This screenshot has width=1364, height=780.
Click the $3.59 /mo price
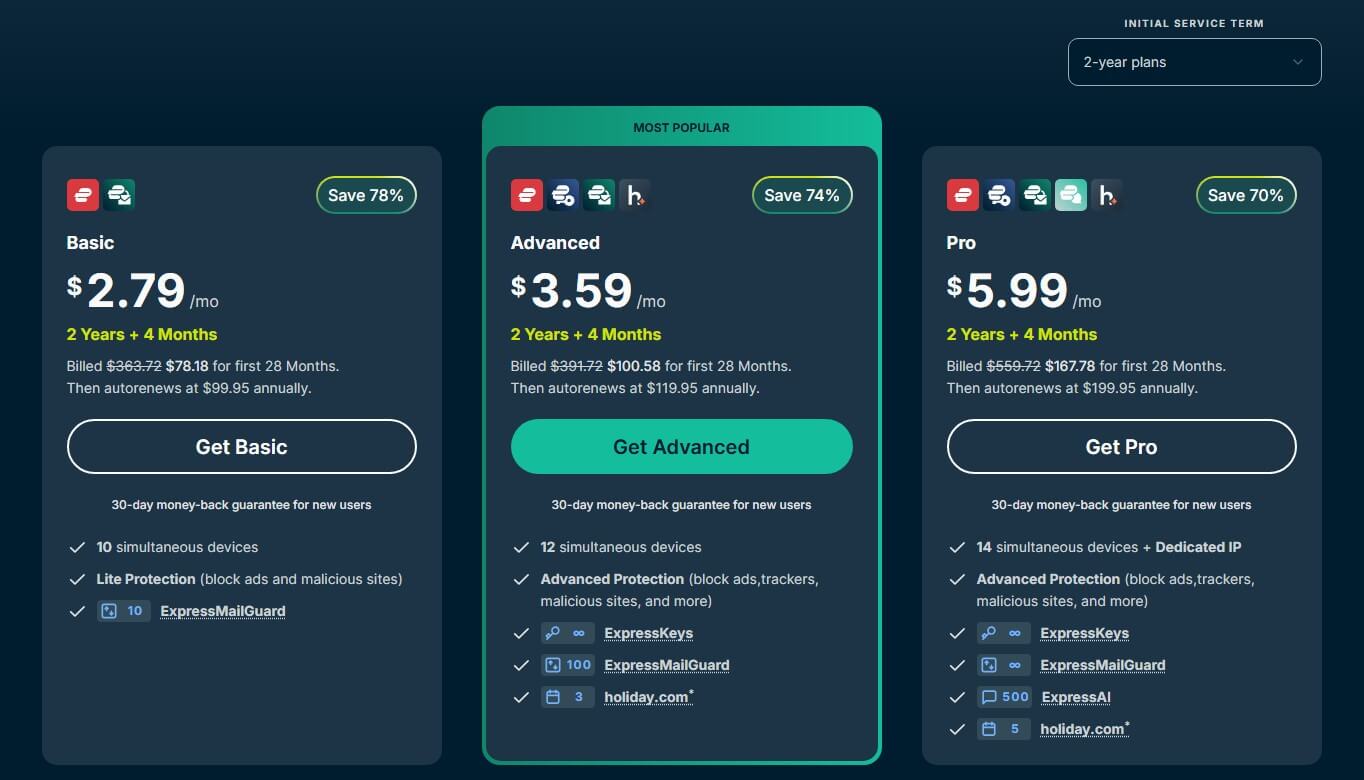(x=588, y=291)
